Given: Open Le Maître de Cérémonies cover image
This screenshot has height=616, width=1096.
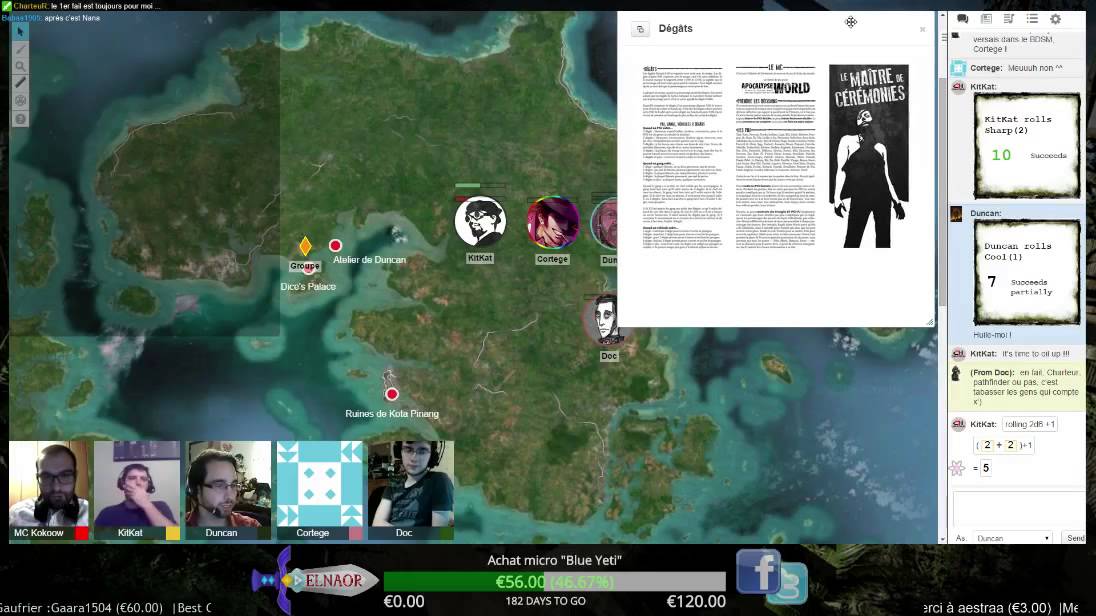Looking at the screenshot, I should click(x=869, y=156).
